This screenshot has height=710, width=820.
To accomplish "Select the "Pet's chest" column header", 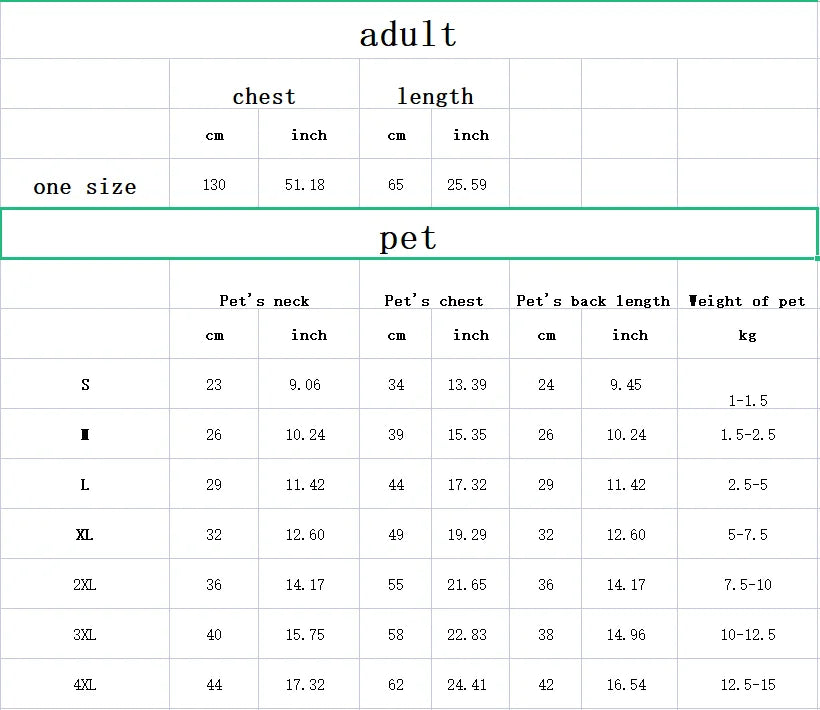I will (x=433, y=300).
